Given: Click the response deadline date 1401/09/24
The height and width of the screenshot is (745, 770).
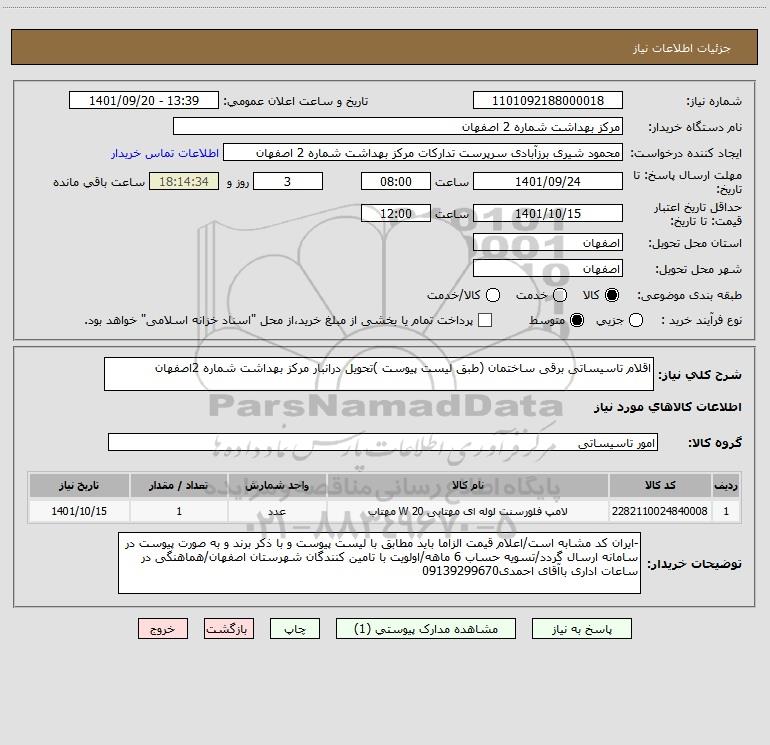Looking at the screenshot, I should coord(548,181).
